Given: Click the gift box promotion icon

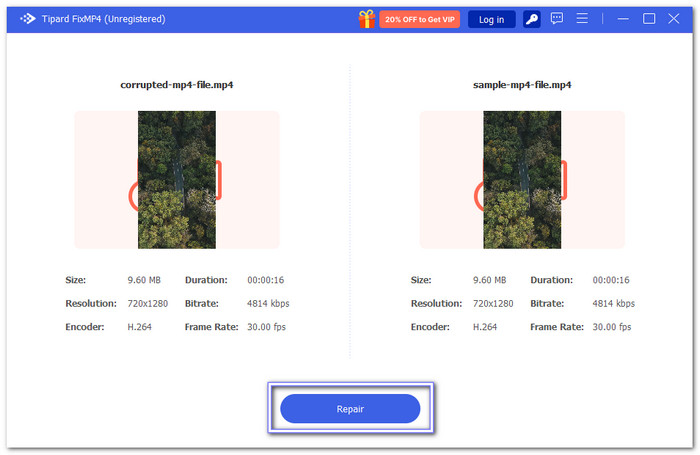Looking at the screenshot, I should (367, 19).
